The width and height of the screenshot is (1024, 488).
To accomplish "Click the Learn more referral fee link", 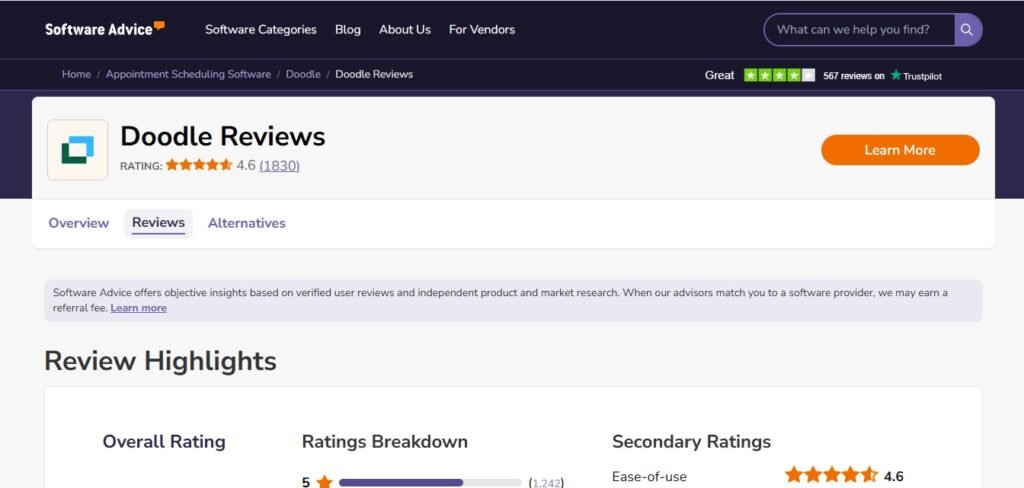I will (x=138, y=308).
